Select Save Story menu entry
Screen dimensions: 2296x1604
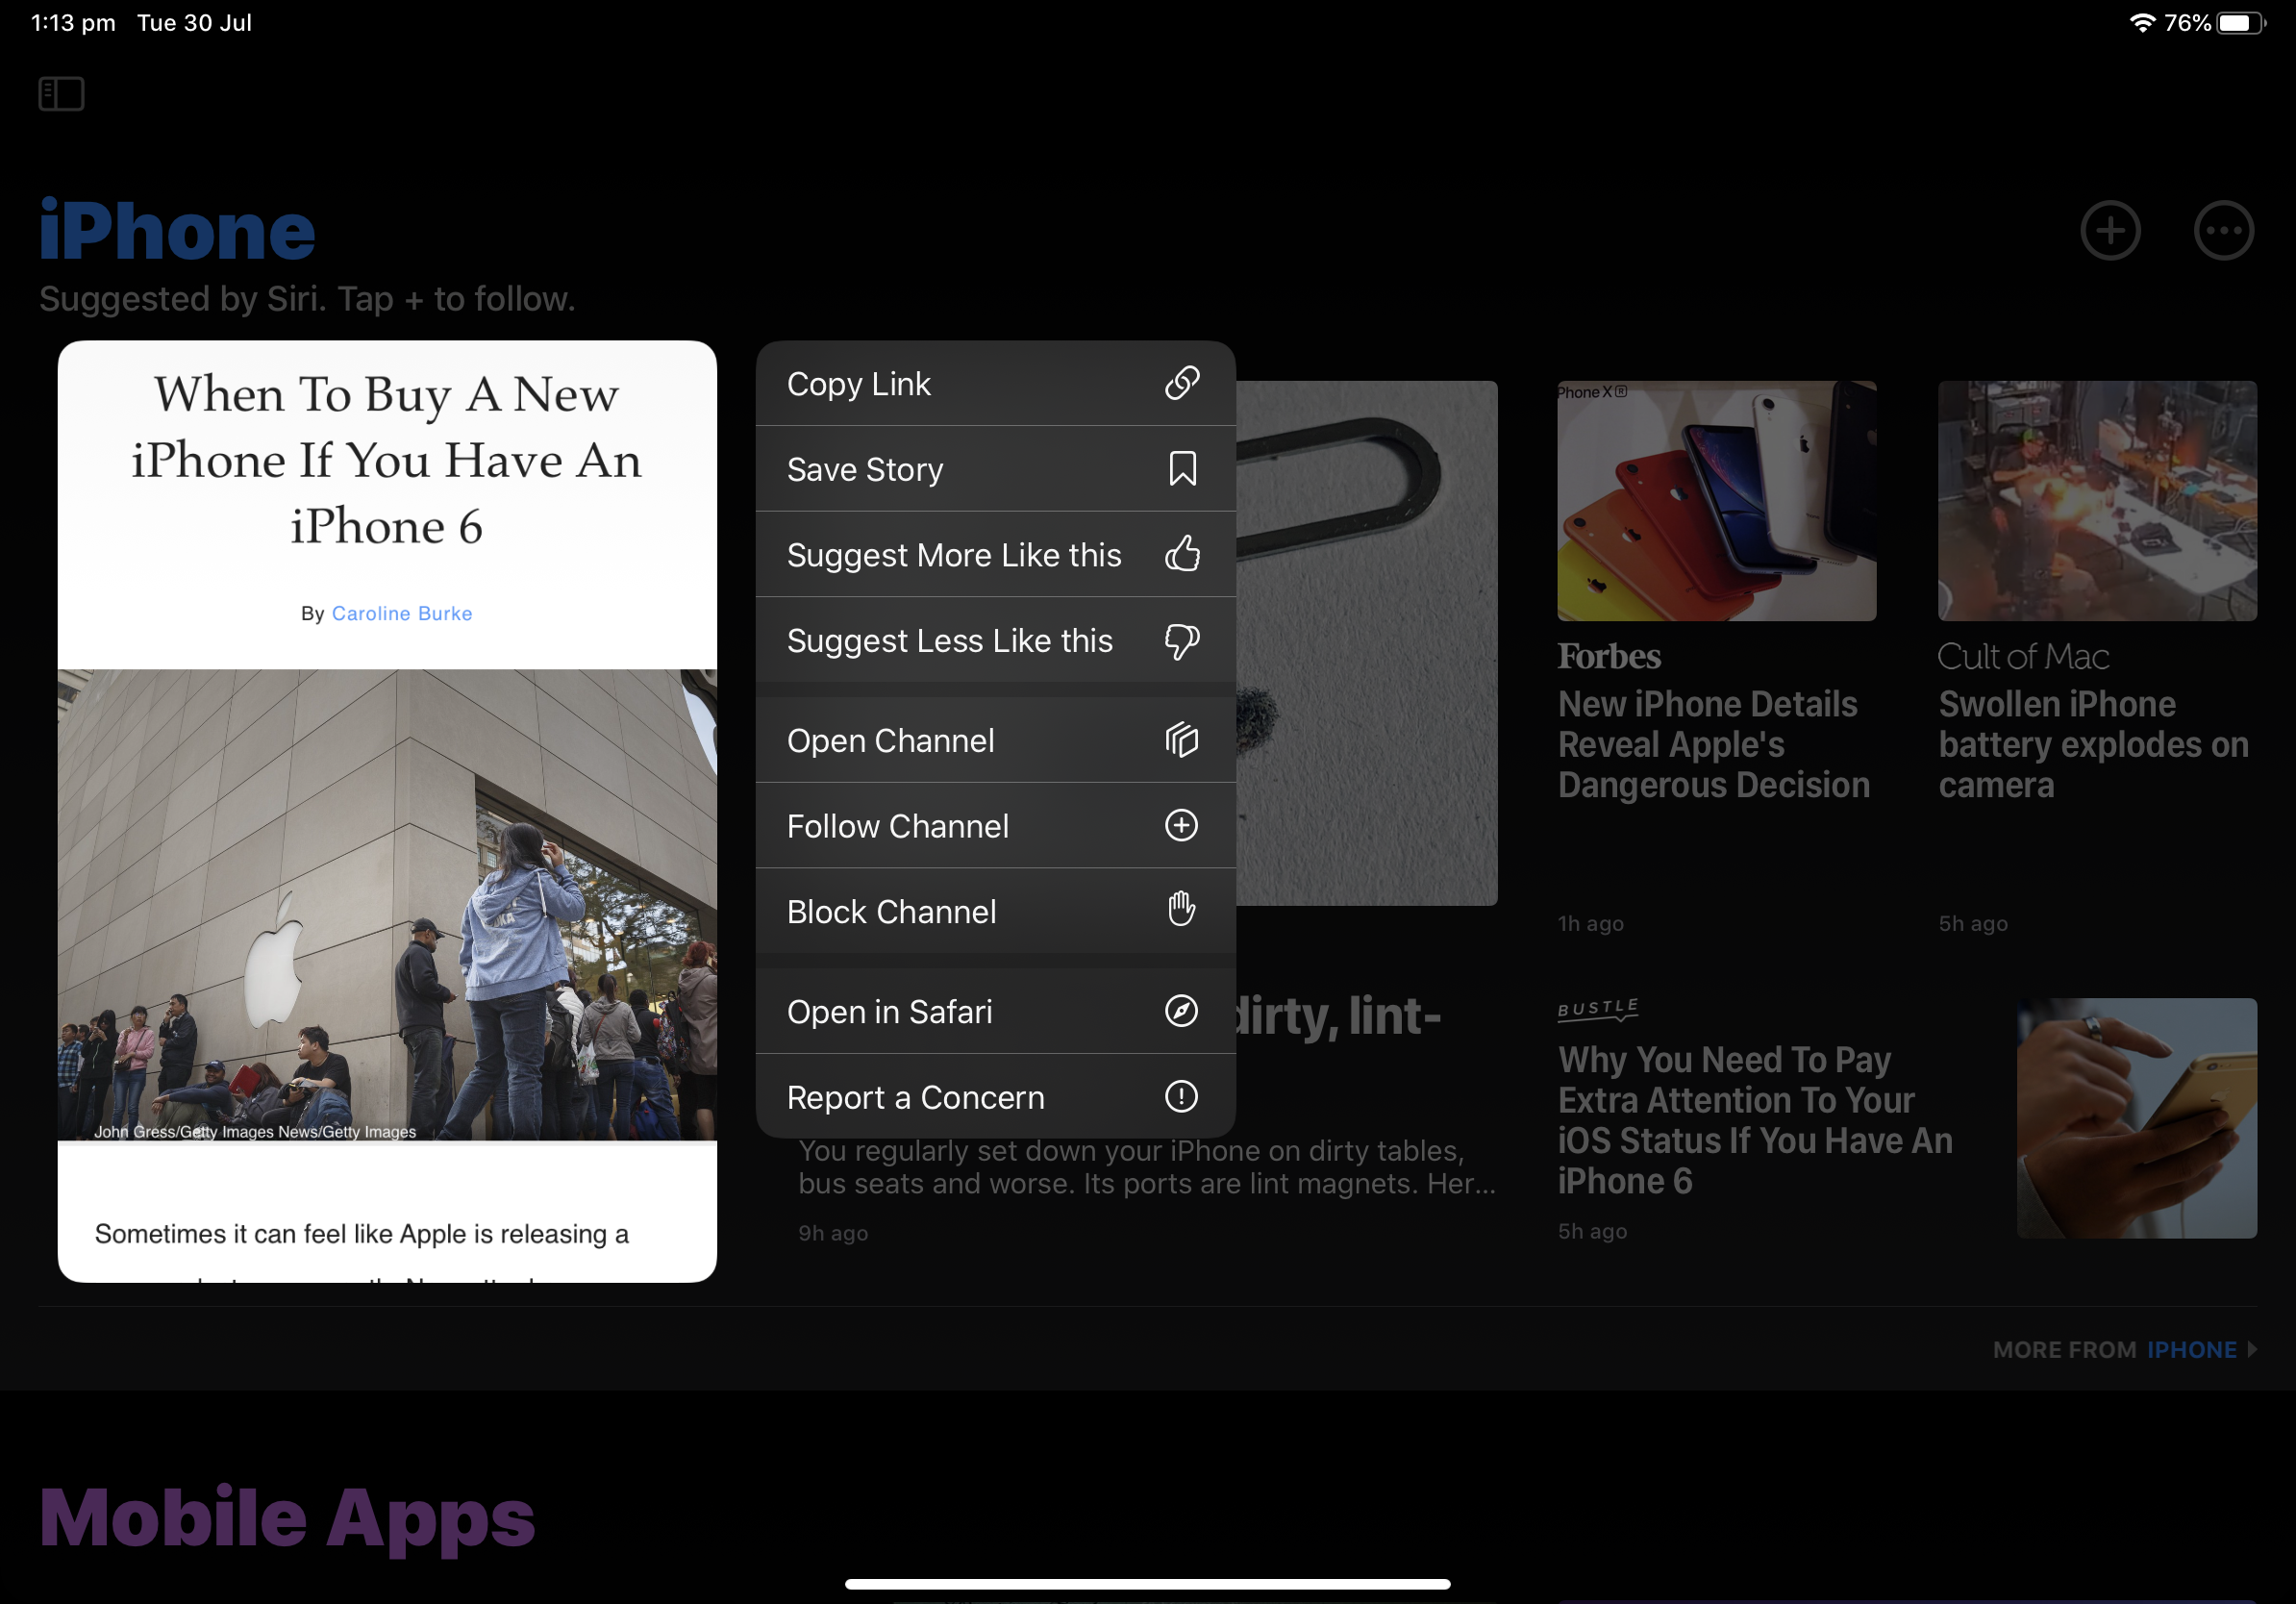[x=995, y=469]
